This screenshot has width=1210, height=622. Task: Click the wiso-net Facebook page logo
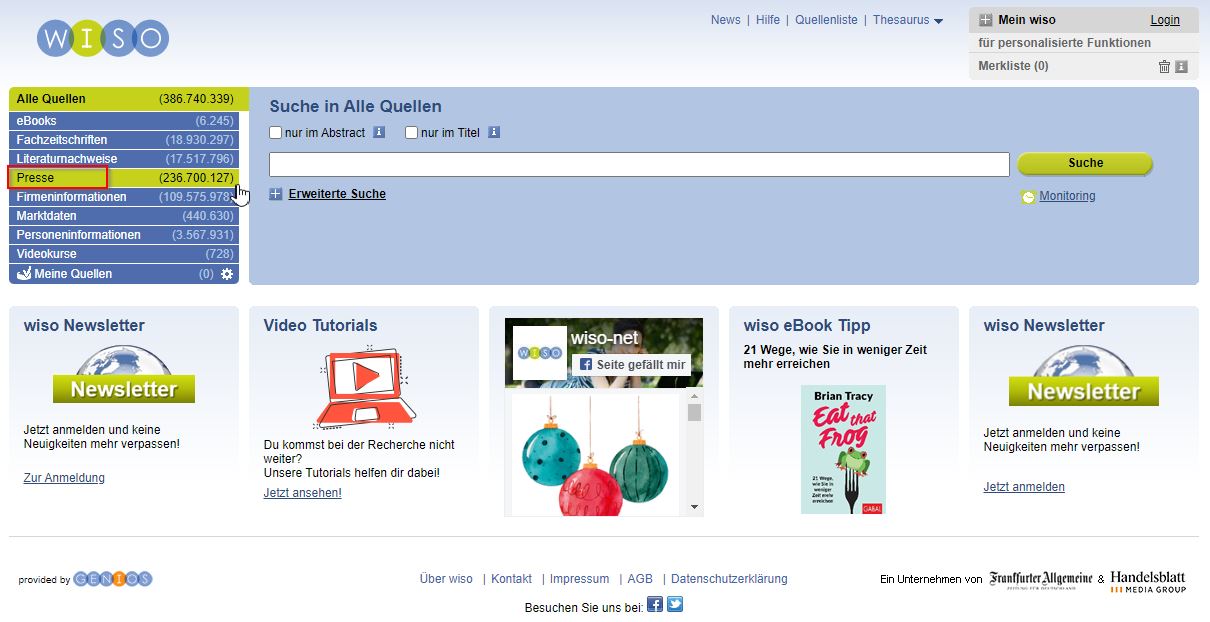point(539,353)
